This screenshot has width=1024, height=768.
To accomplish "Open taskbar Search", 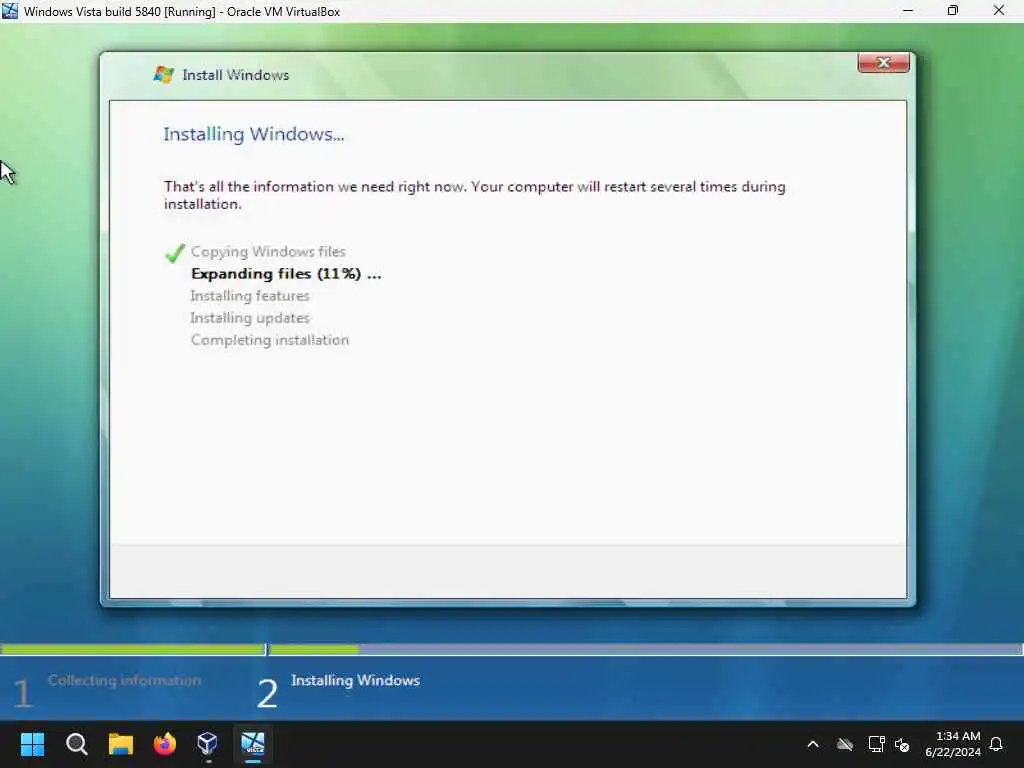I will point(76,744).
